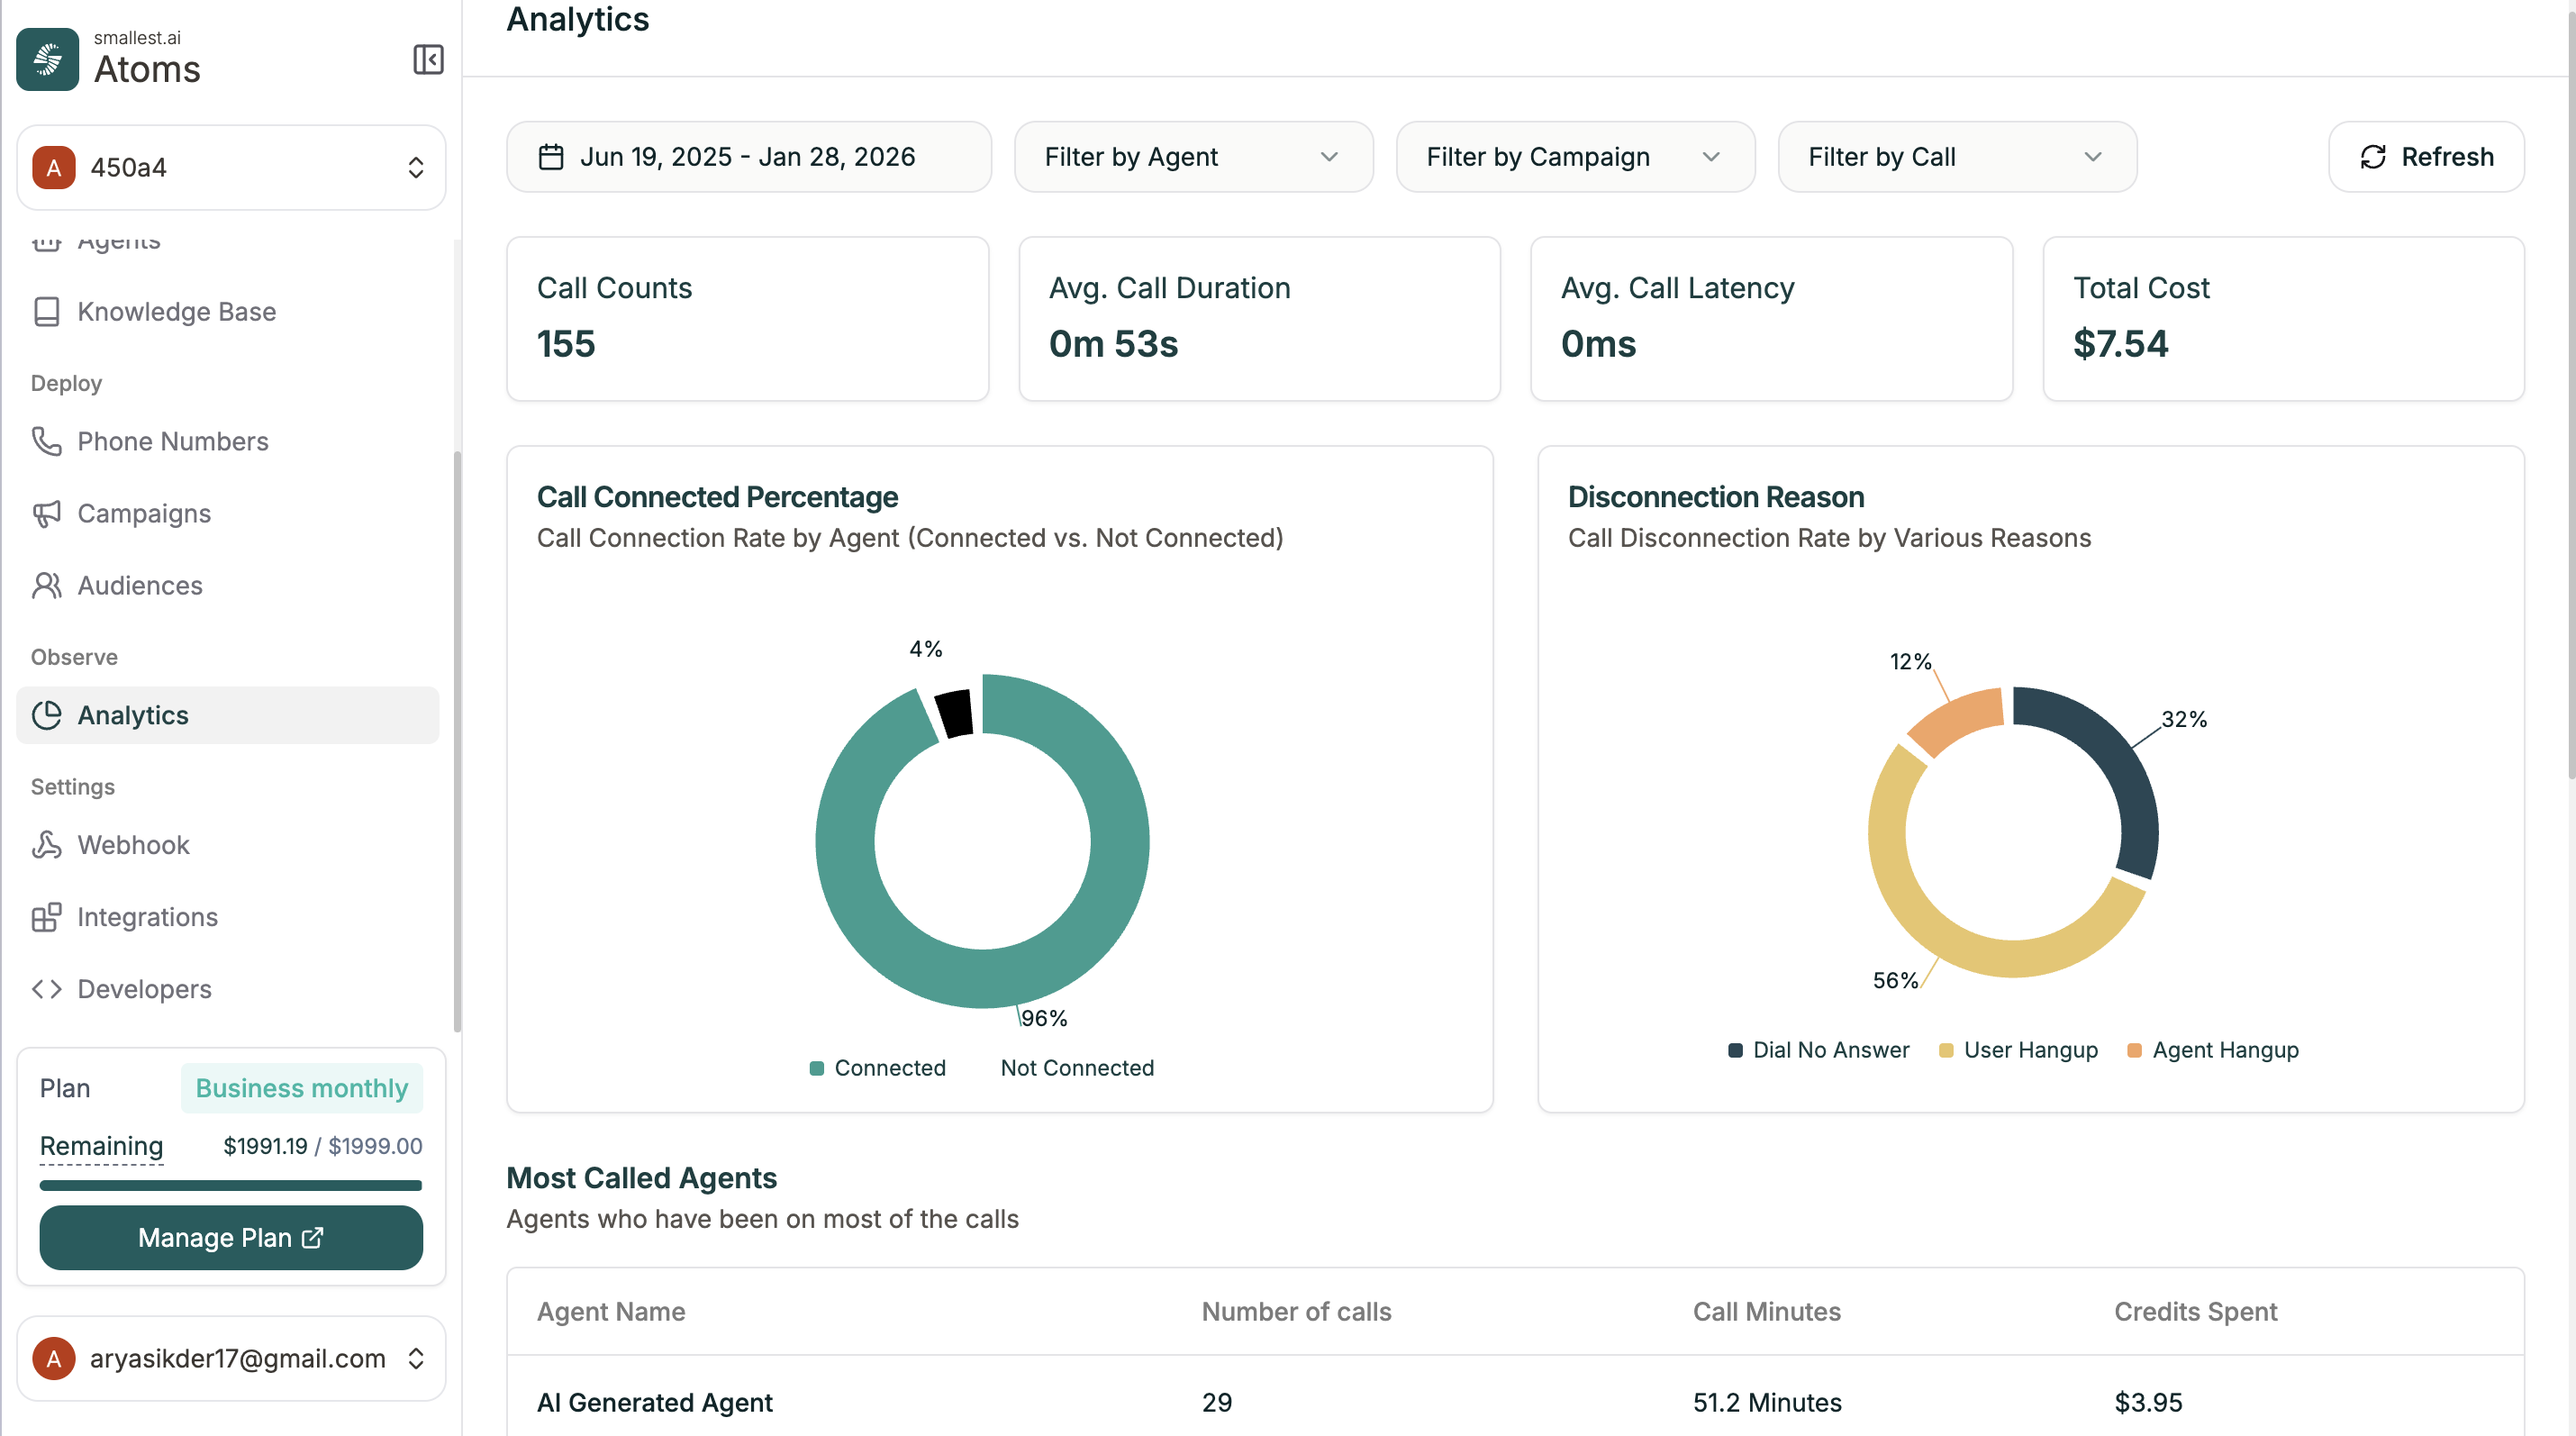Click the Integrations icon
This screenshot has height=1436, width=2576.
(x=47, y=916)
